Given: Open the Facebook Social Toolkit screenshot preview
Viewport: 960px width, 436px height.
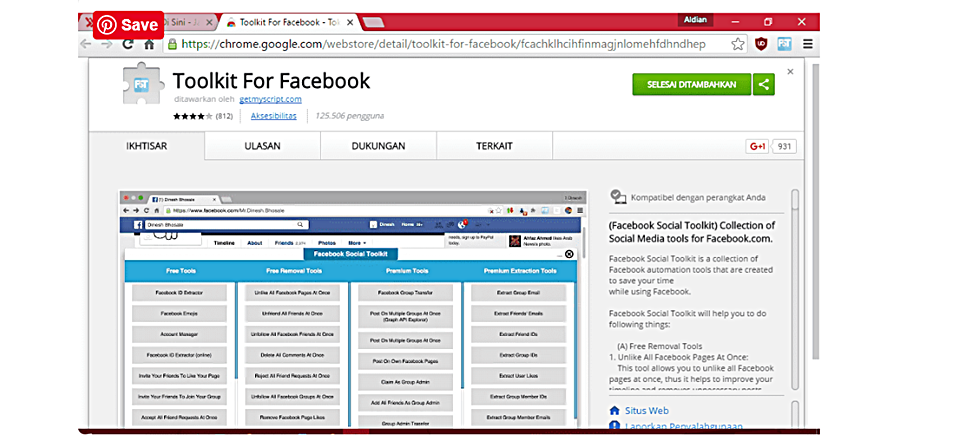Looking at the screenshot, I should [x=353, y=309].
